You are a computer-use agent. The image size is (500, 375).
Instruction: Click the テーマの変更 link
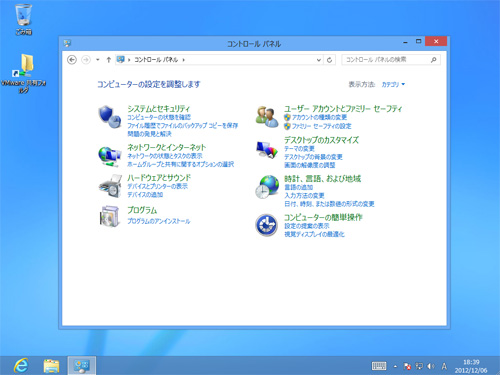point(299,149)
